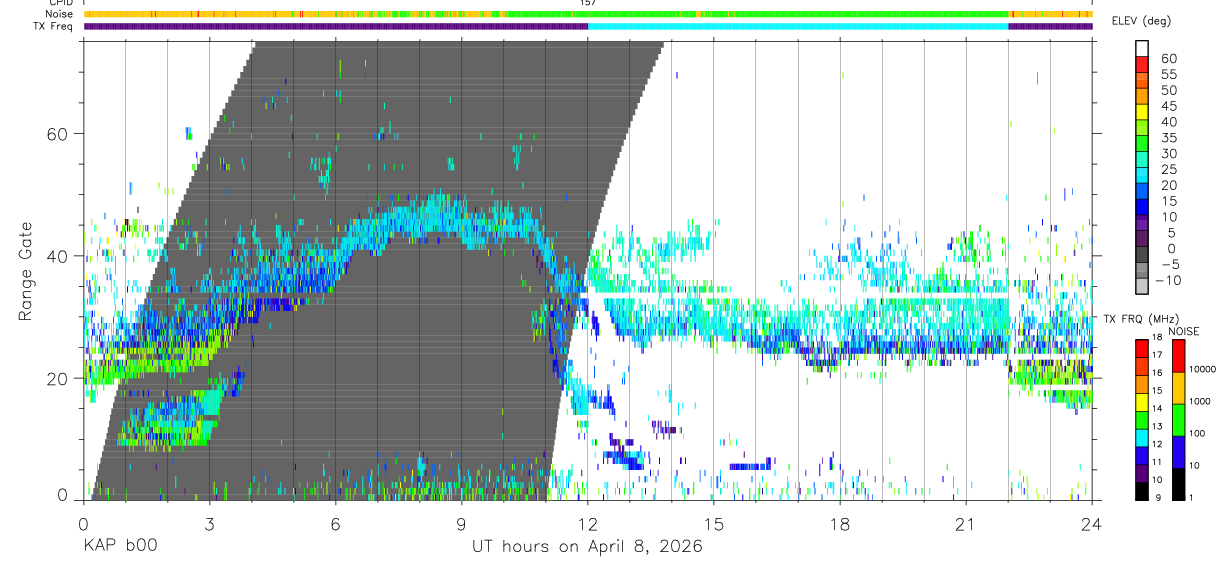
Task: Click x-axis tick label '6'
Action: (336, 523)
